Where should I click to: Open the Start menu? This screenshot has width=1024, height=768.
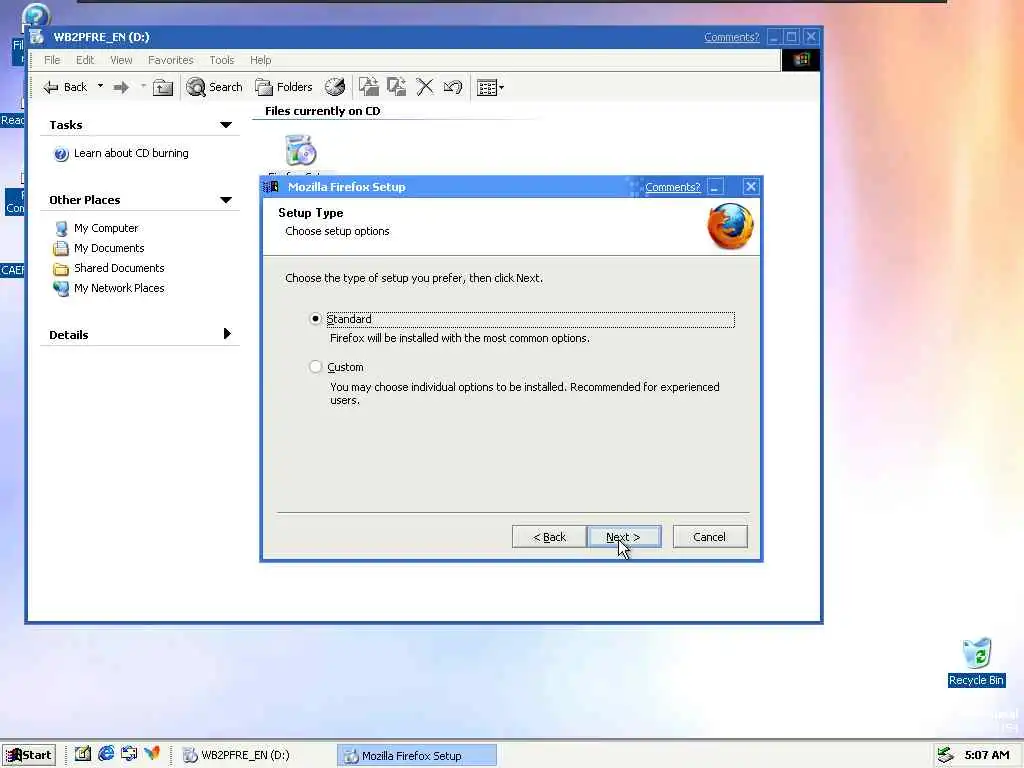coord(29,755)
